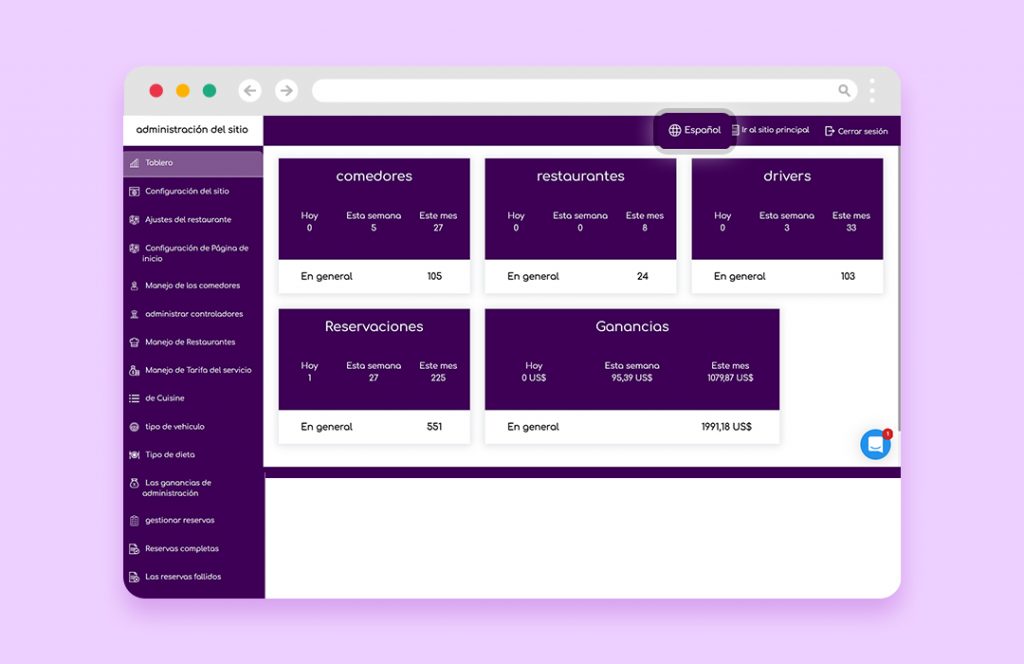The image size is (1024, 664).
Task: Open the browser three-dot menu
Action: (x=872, y=90)
